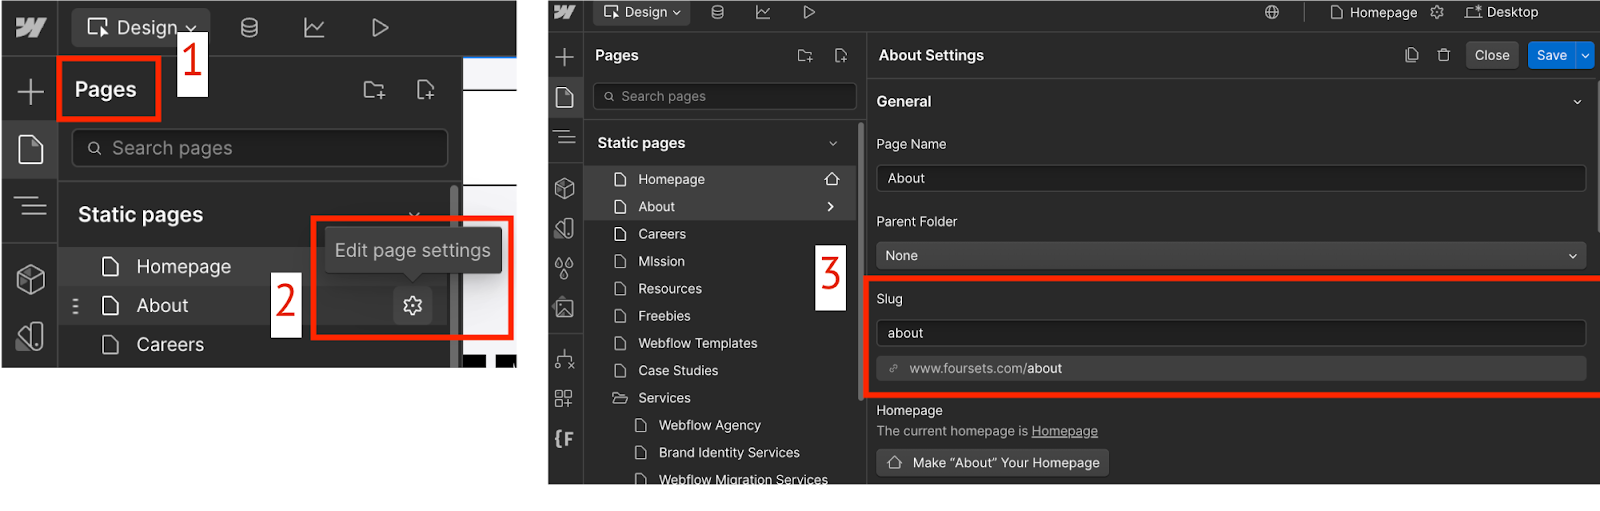Click the preview play icon in left screenshot
The image size is (1600, 511).
click(380, 28)
